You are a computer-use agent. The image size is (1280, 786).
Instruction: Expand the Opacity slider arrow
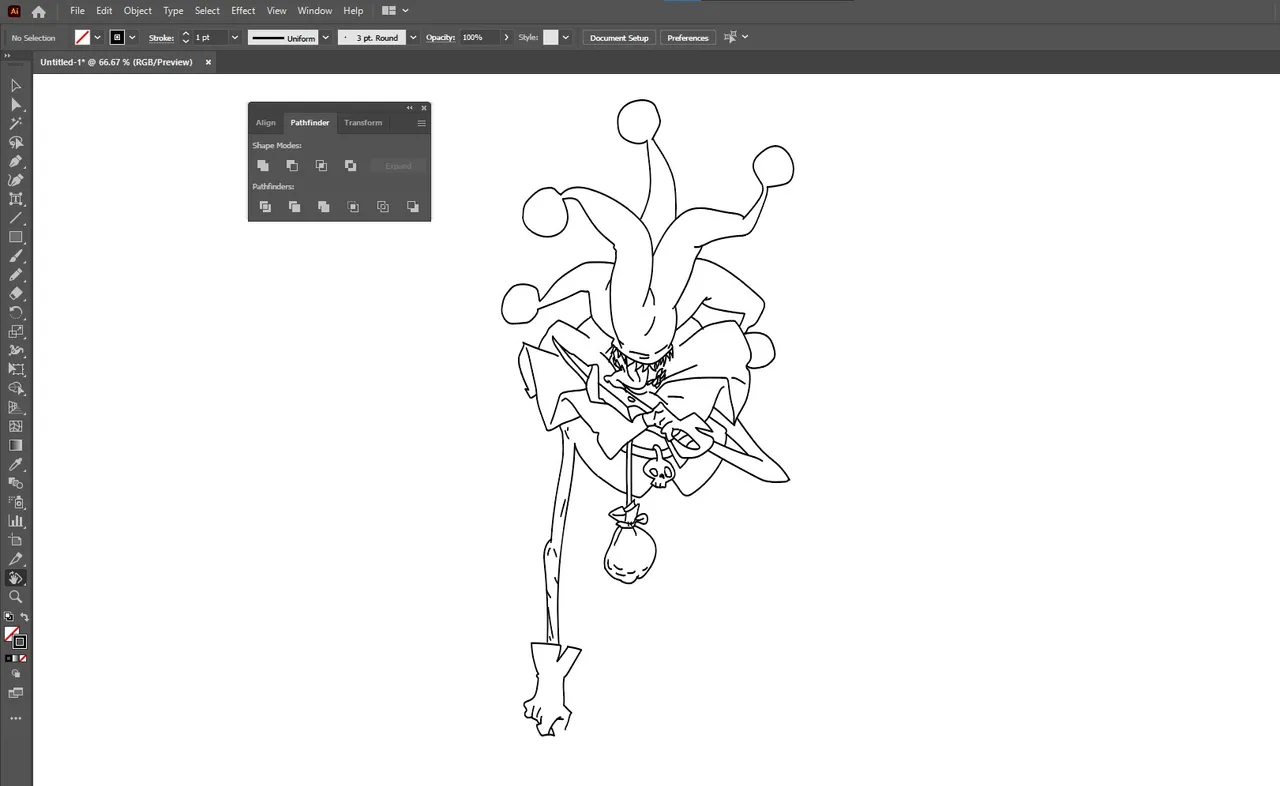point(506,38)
